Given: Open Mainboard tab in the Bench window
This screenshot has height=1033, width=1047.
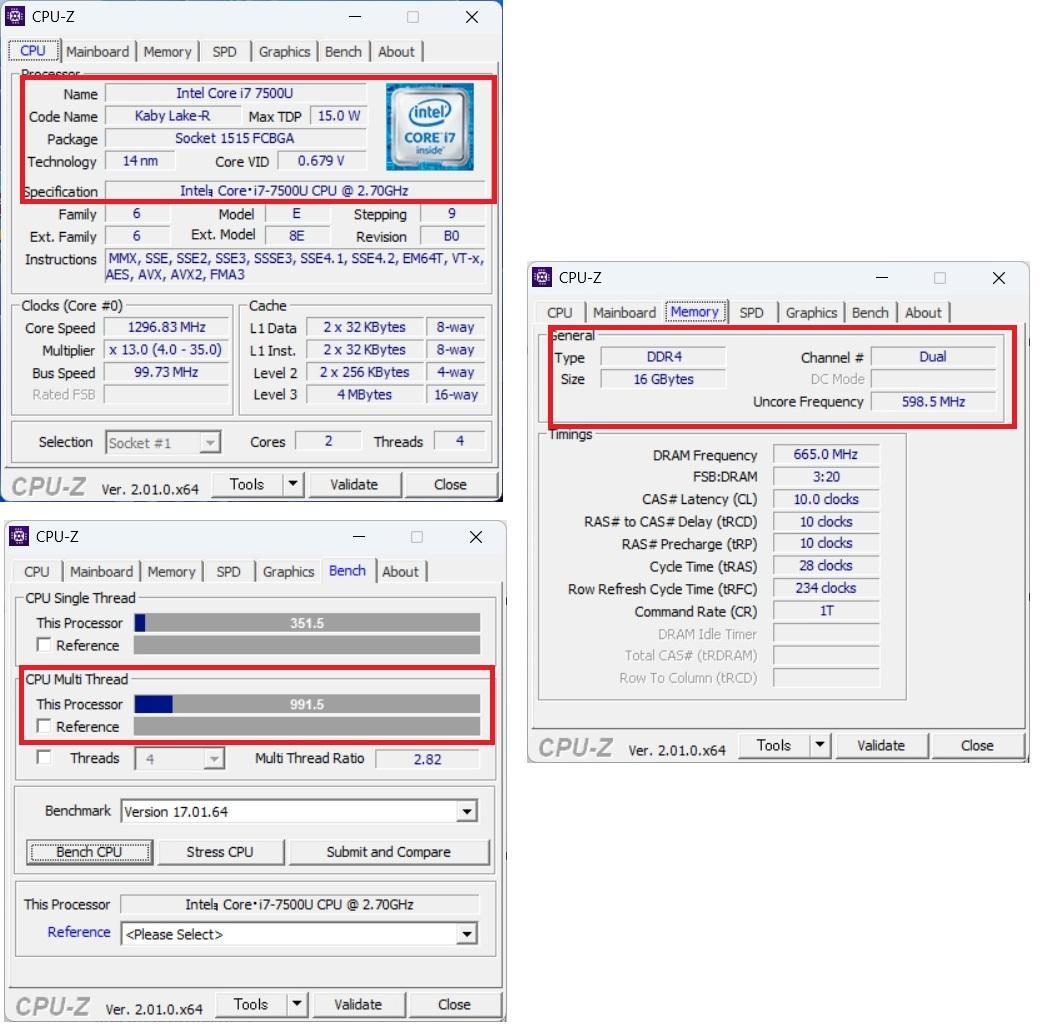Looking at the screenshot, I should [101, 572].
